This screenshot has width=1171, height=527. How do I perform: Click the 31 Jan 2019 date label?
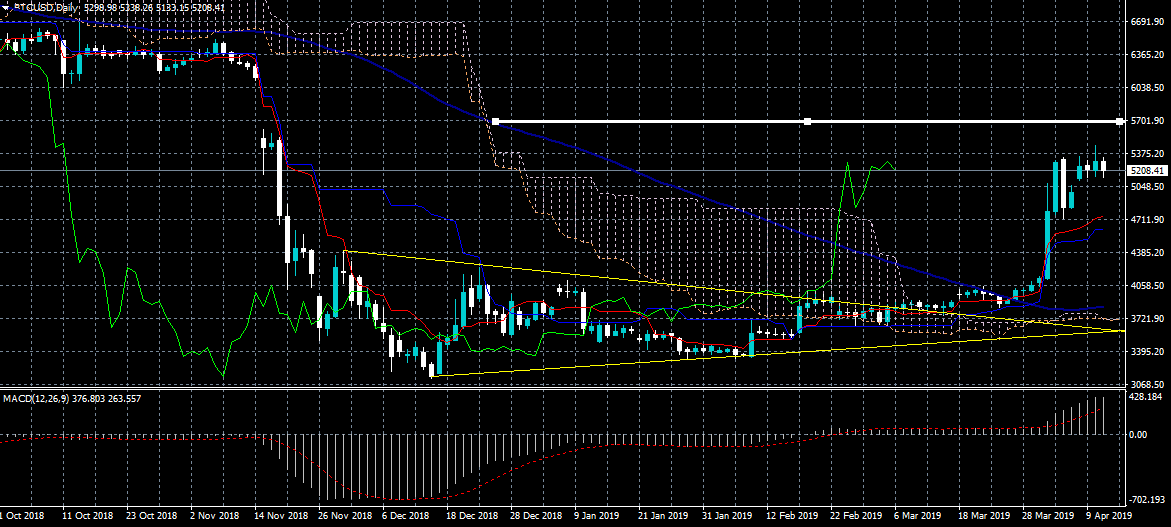click(727, 516)
